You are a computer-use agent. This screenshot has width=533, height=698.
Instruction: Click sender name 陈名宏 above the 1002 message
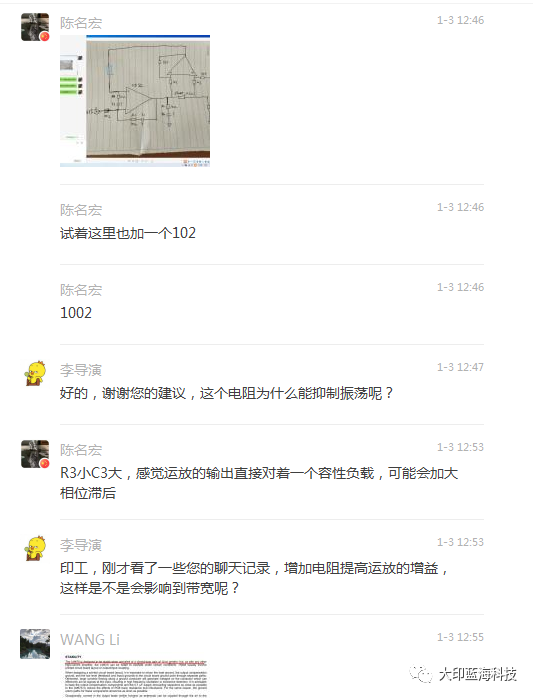[x=81, y=290]
